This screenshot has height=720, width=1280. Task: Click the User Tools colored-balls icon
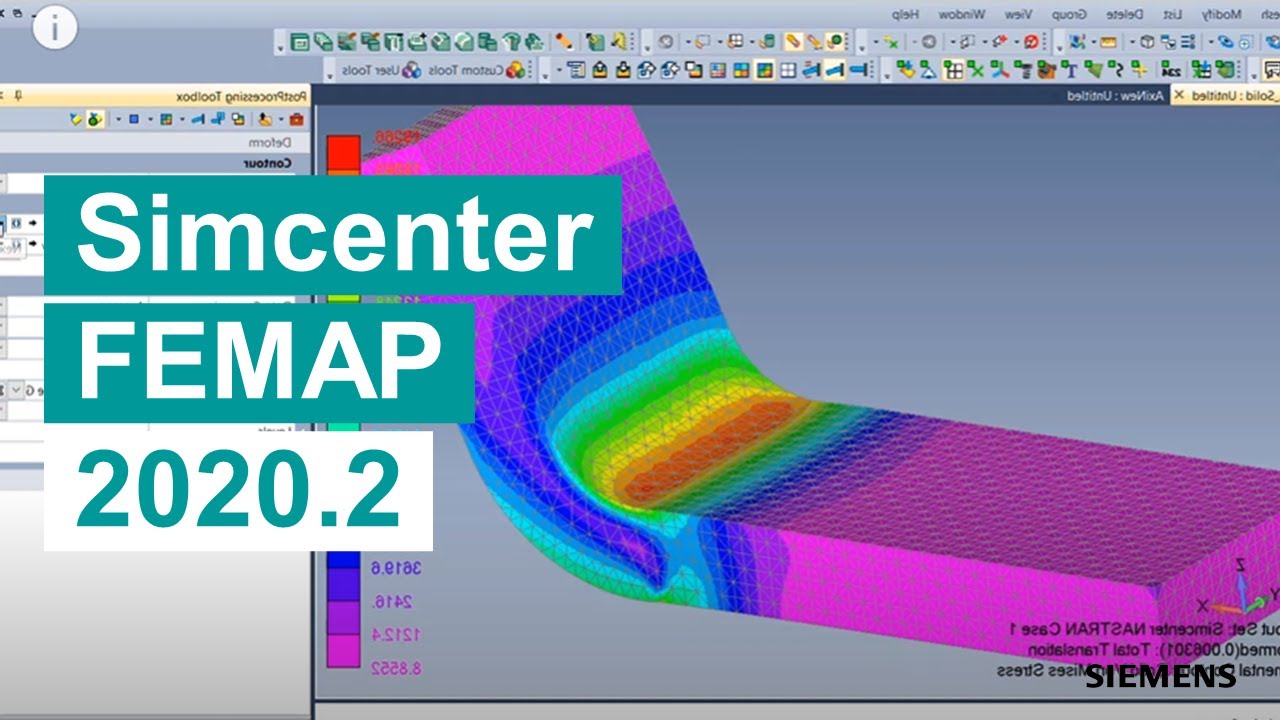click(x=411, y=71)
